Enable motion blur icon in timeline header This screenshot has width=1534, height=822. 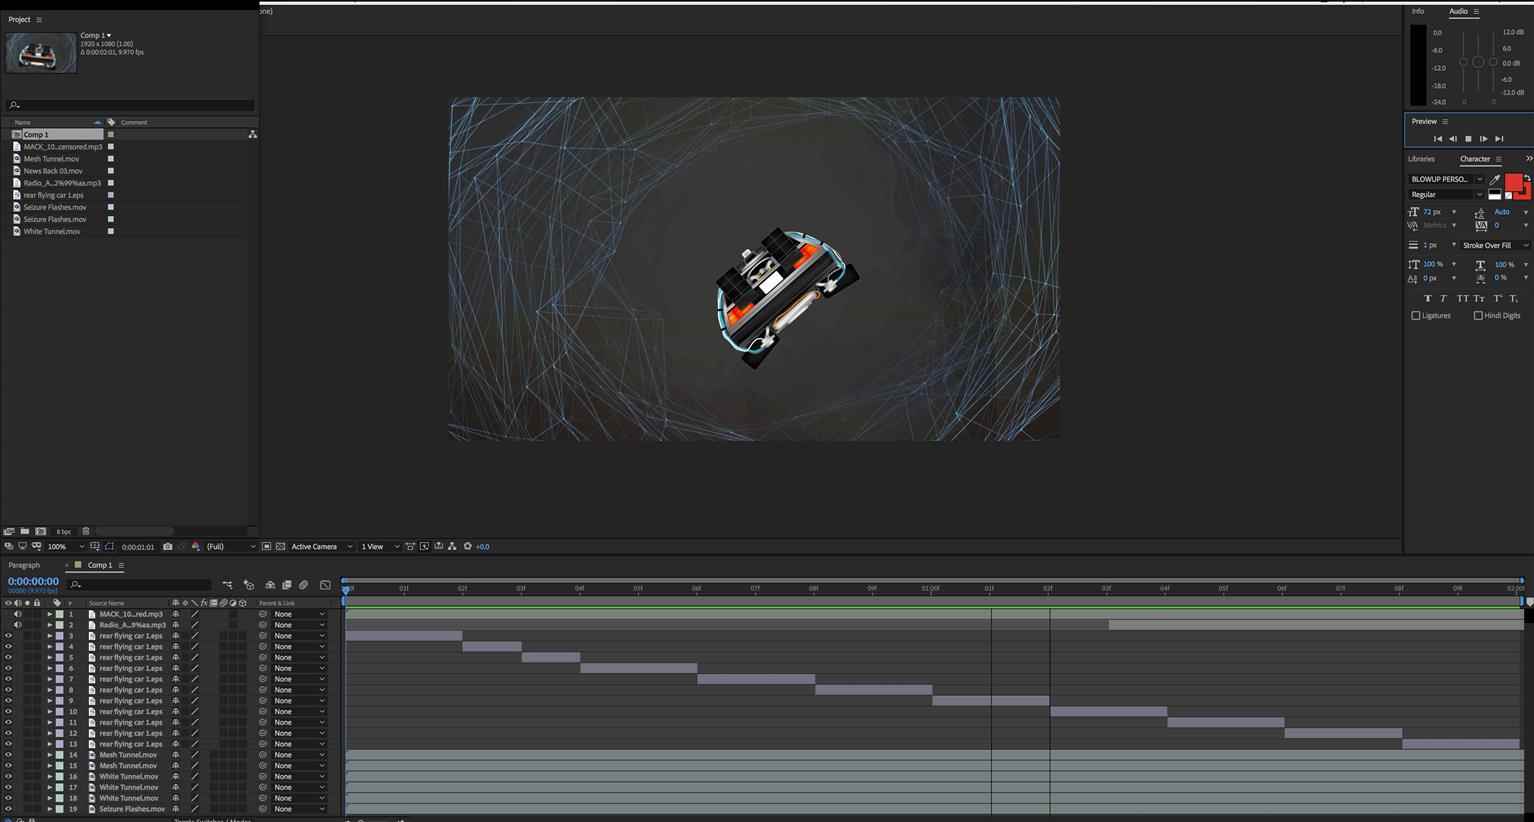coord(303,585)
